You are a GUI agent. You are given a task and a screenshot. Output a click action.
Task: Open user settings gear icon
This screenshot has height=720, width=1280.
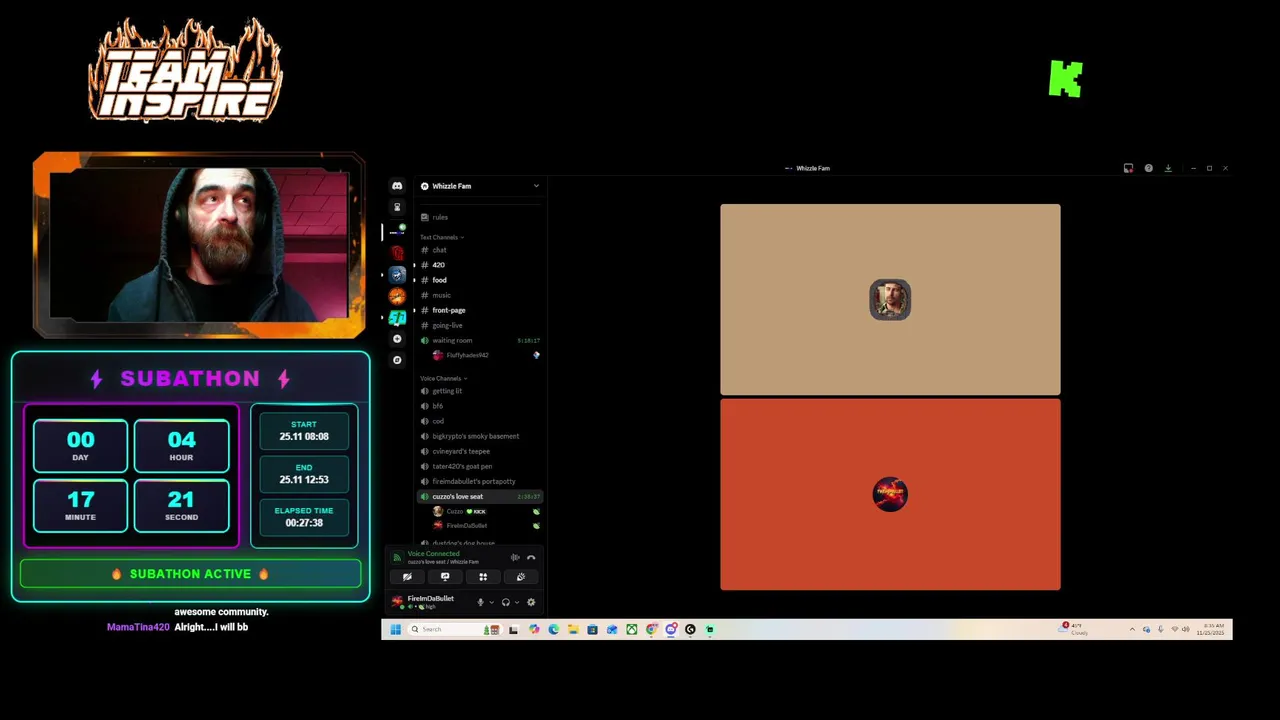[x=531, y=602]
